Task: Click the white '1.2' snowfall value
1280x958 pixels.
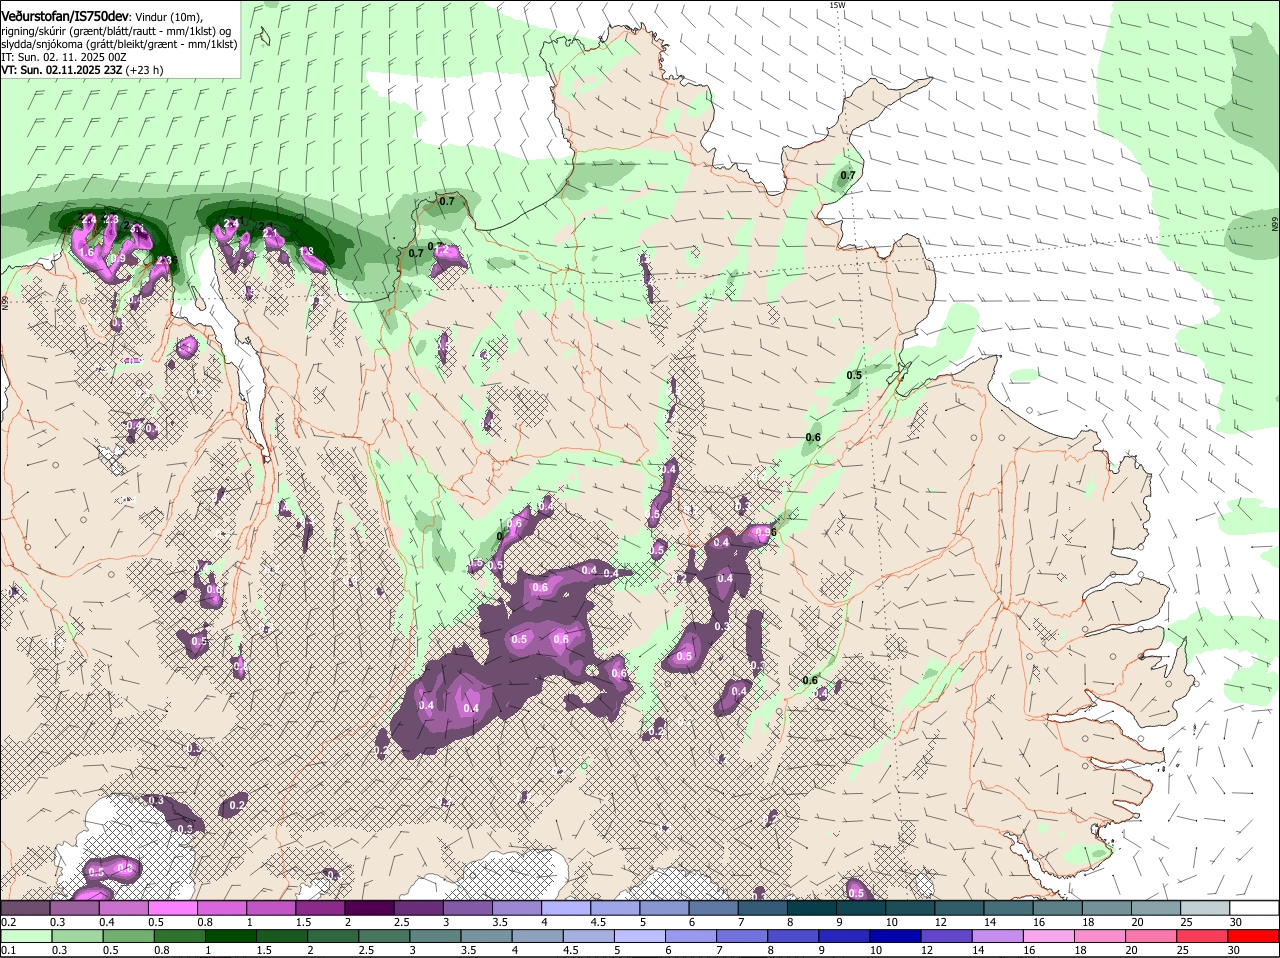Action: tap(442, 249)
